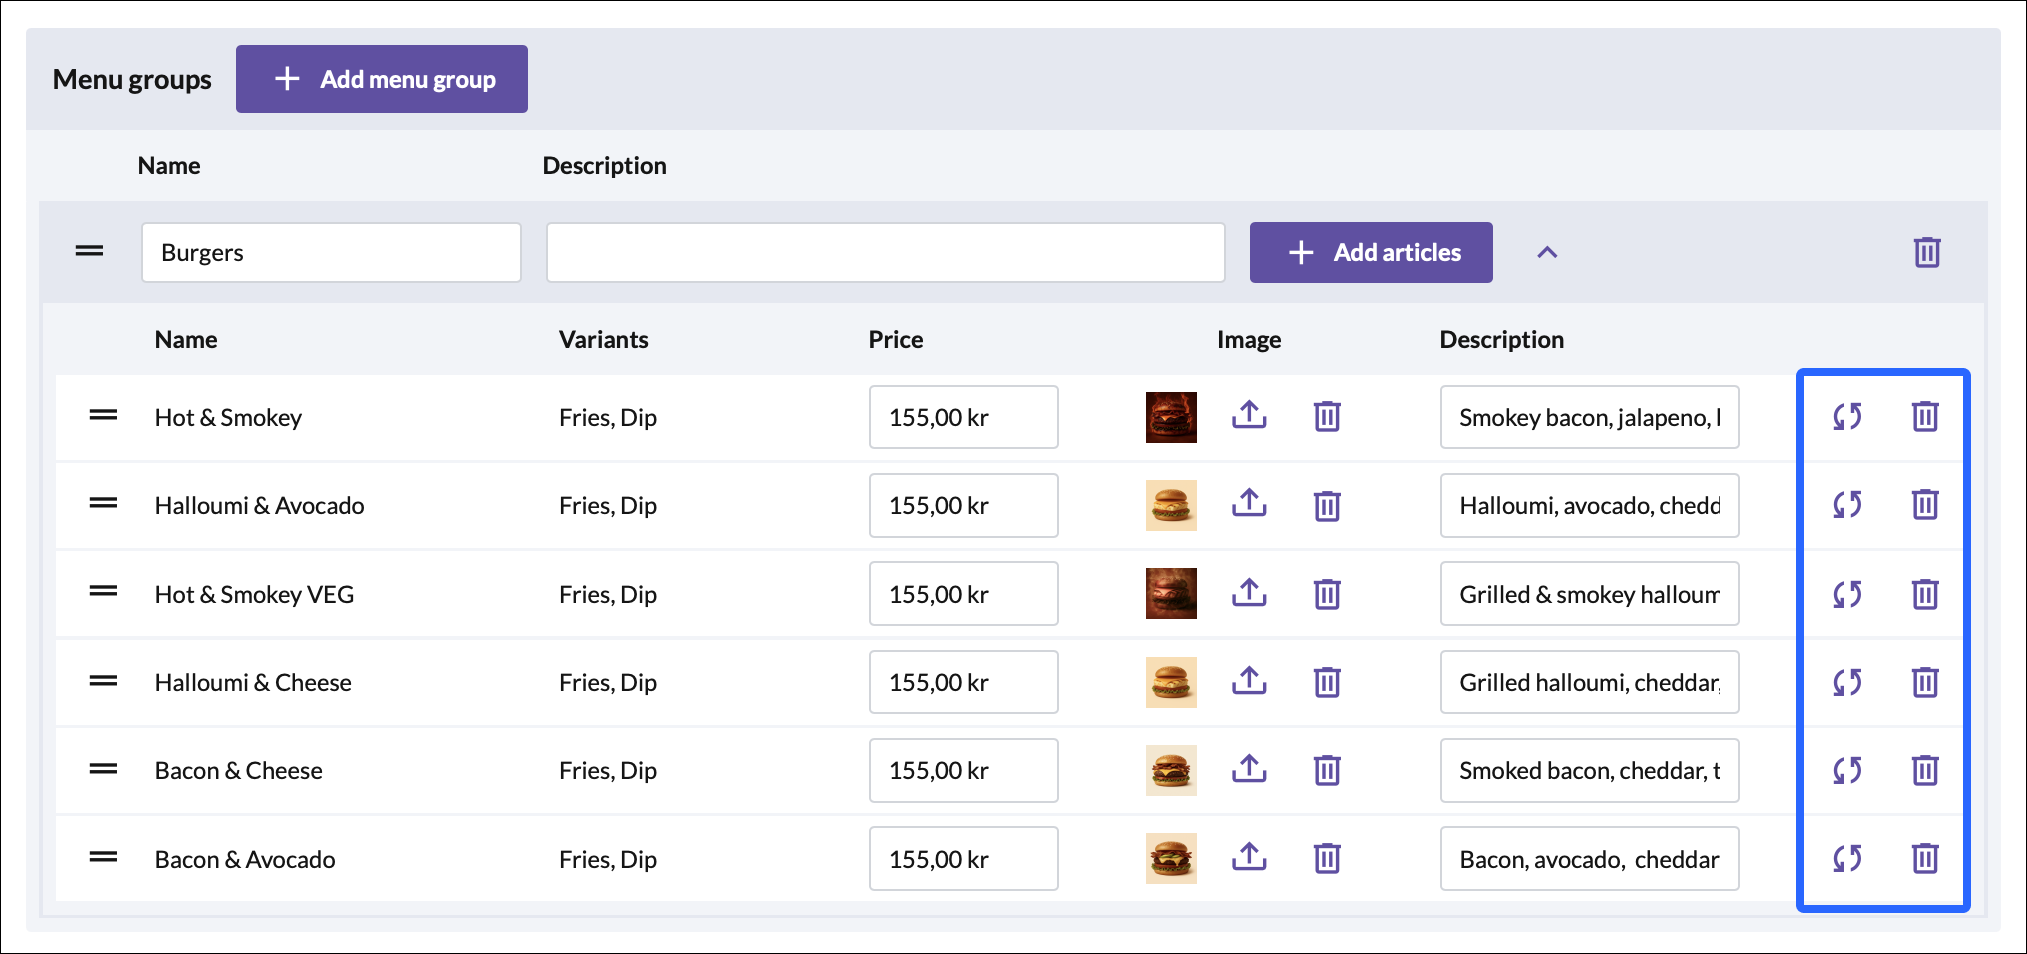This screenshot has width=2027, height=954.
Task: Click the sync icon for Bacon & Cheese
Action: click(x=1847, y=770)
